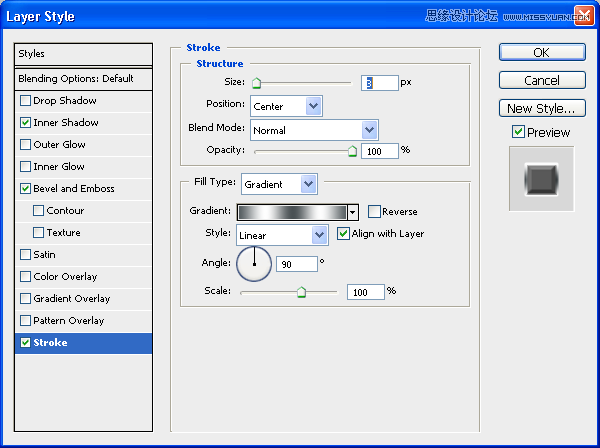Open the gradient picker arrow
600x448 pixels.
point(353,212)
